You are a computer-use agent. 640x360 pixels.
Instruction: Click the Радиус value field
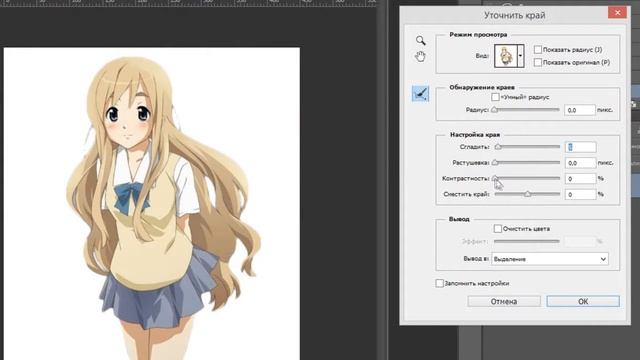coord(580,110)
